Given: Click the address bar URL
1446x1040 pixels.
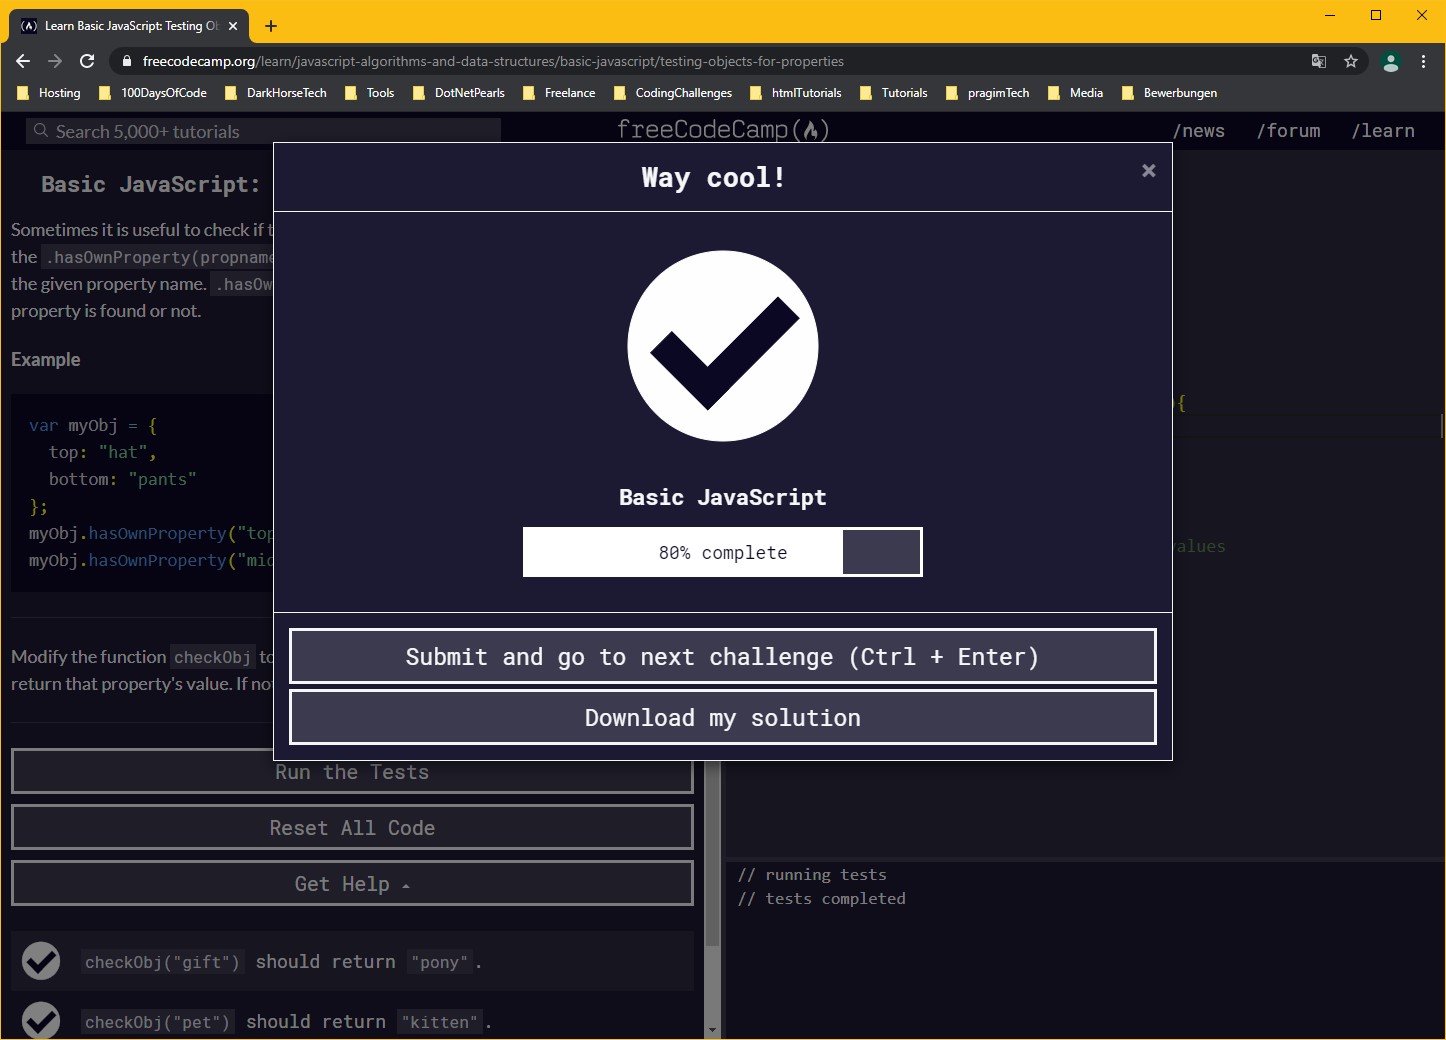Looking at the screenshot, I should point(493,61).
